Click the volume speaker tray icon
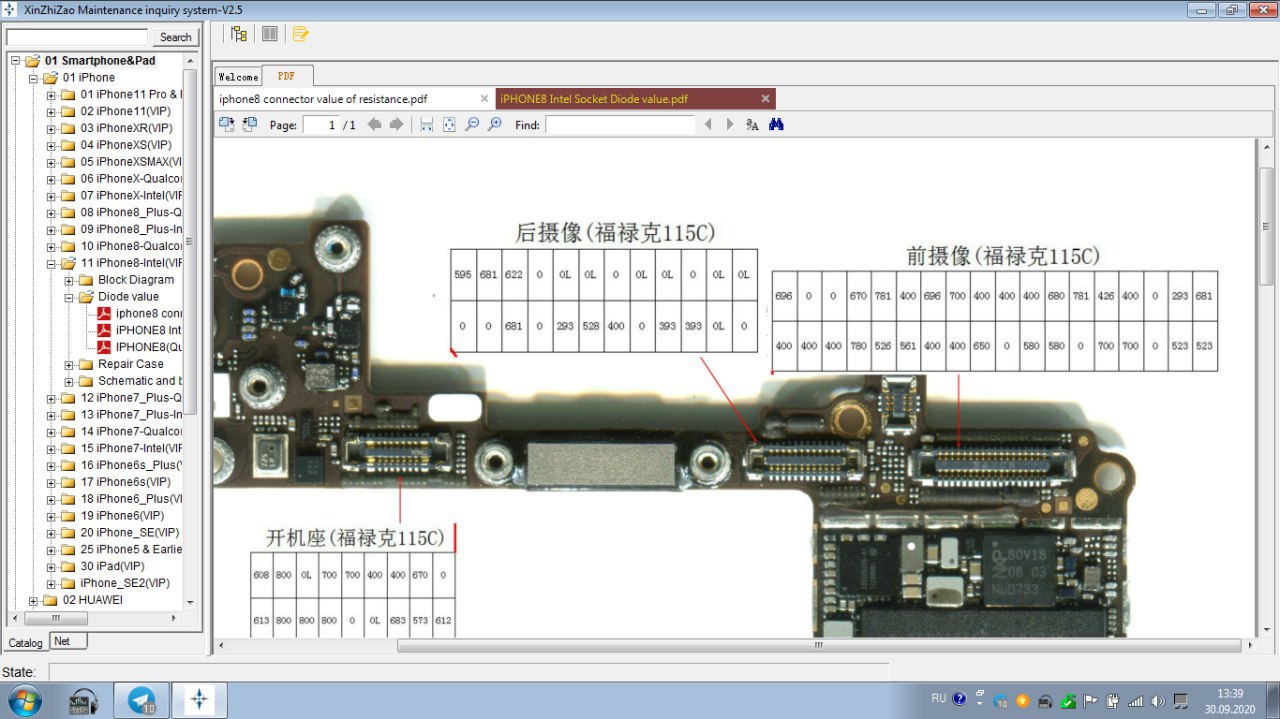 pos(1157,700)
